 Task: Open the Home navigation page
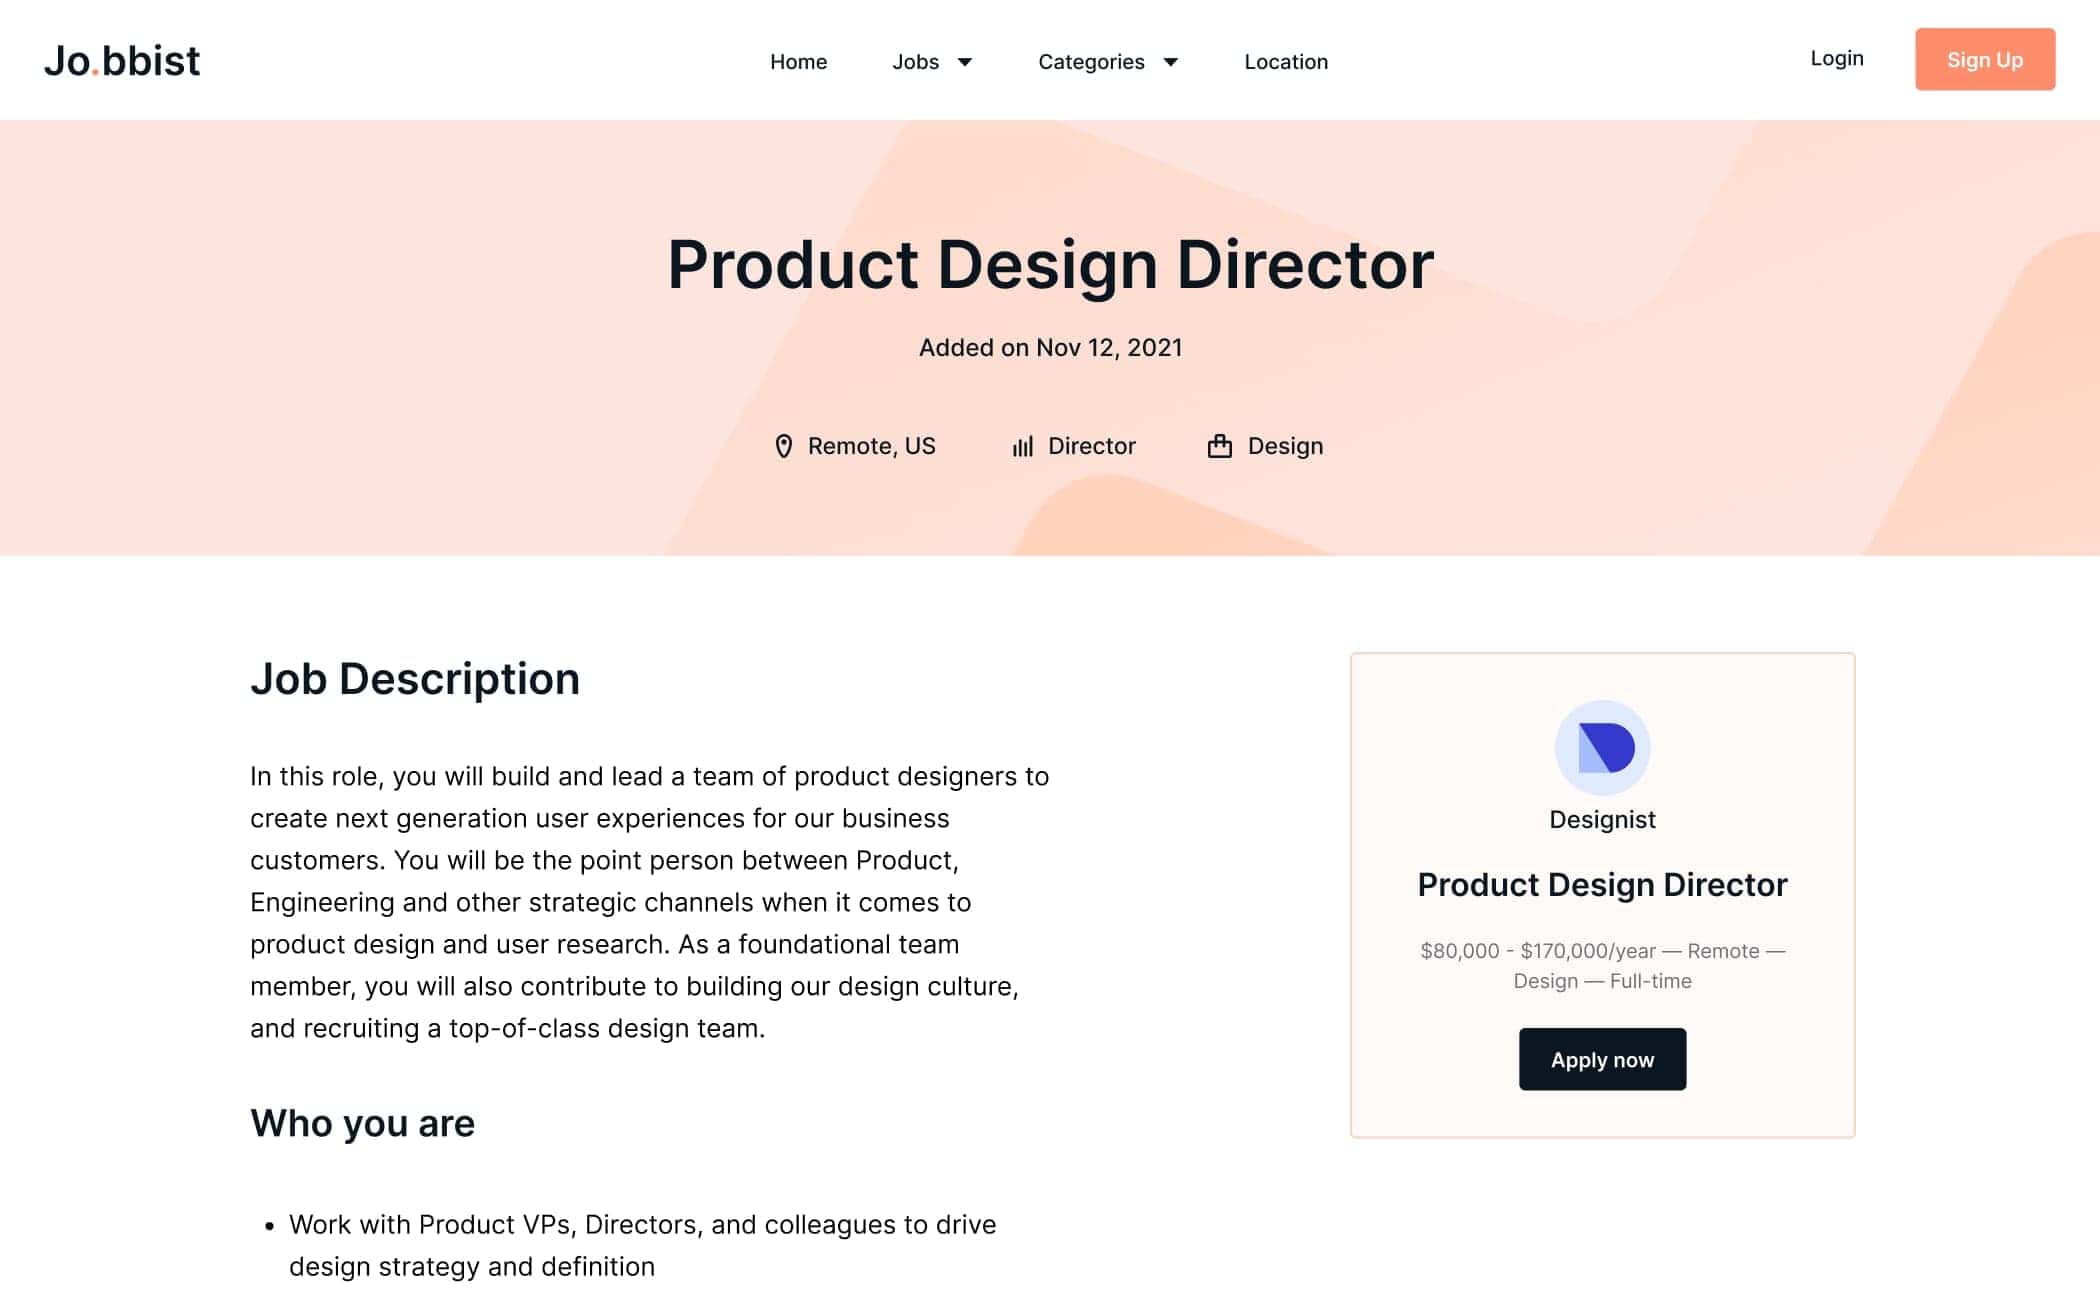(x=796, y=62)
